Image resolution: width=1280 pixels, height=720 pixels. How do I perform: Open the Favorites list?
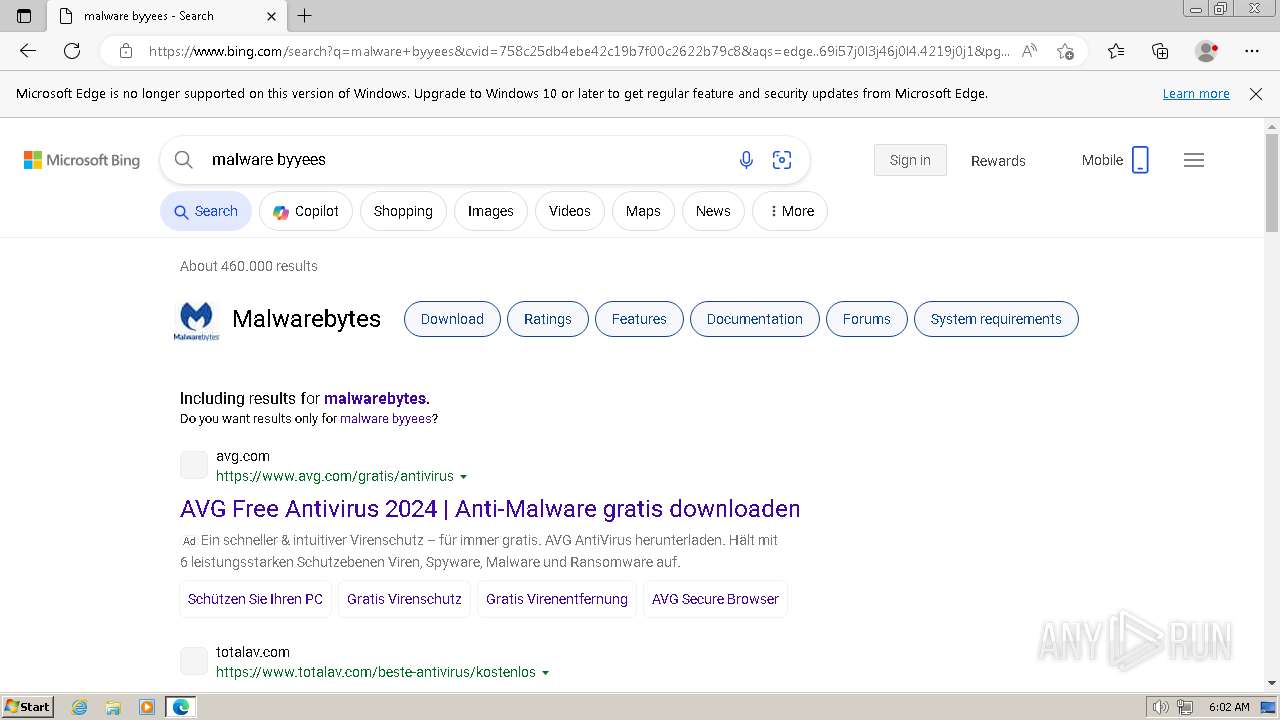(x=1116, y=51)
